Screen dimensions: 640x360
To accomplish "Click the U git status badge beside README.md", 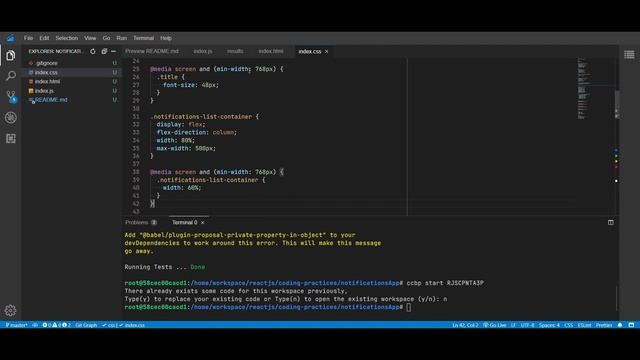I will point(115,100).
